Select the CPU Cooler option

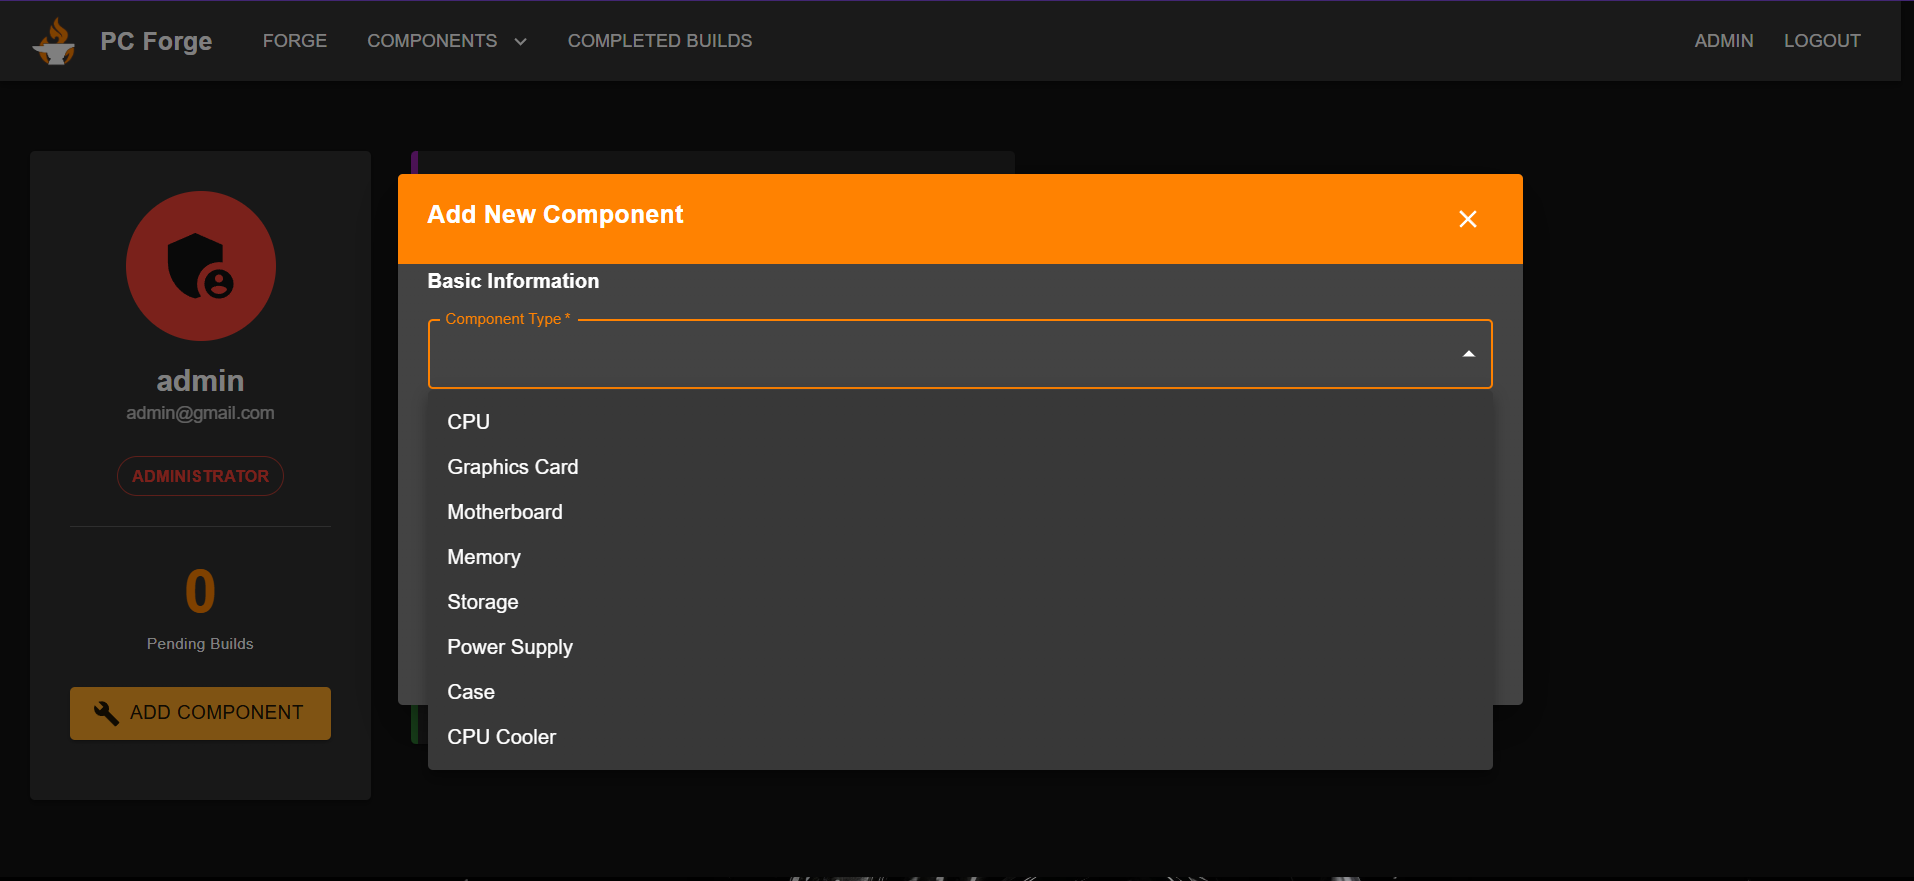pos(501,737)
